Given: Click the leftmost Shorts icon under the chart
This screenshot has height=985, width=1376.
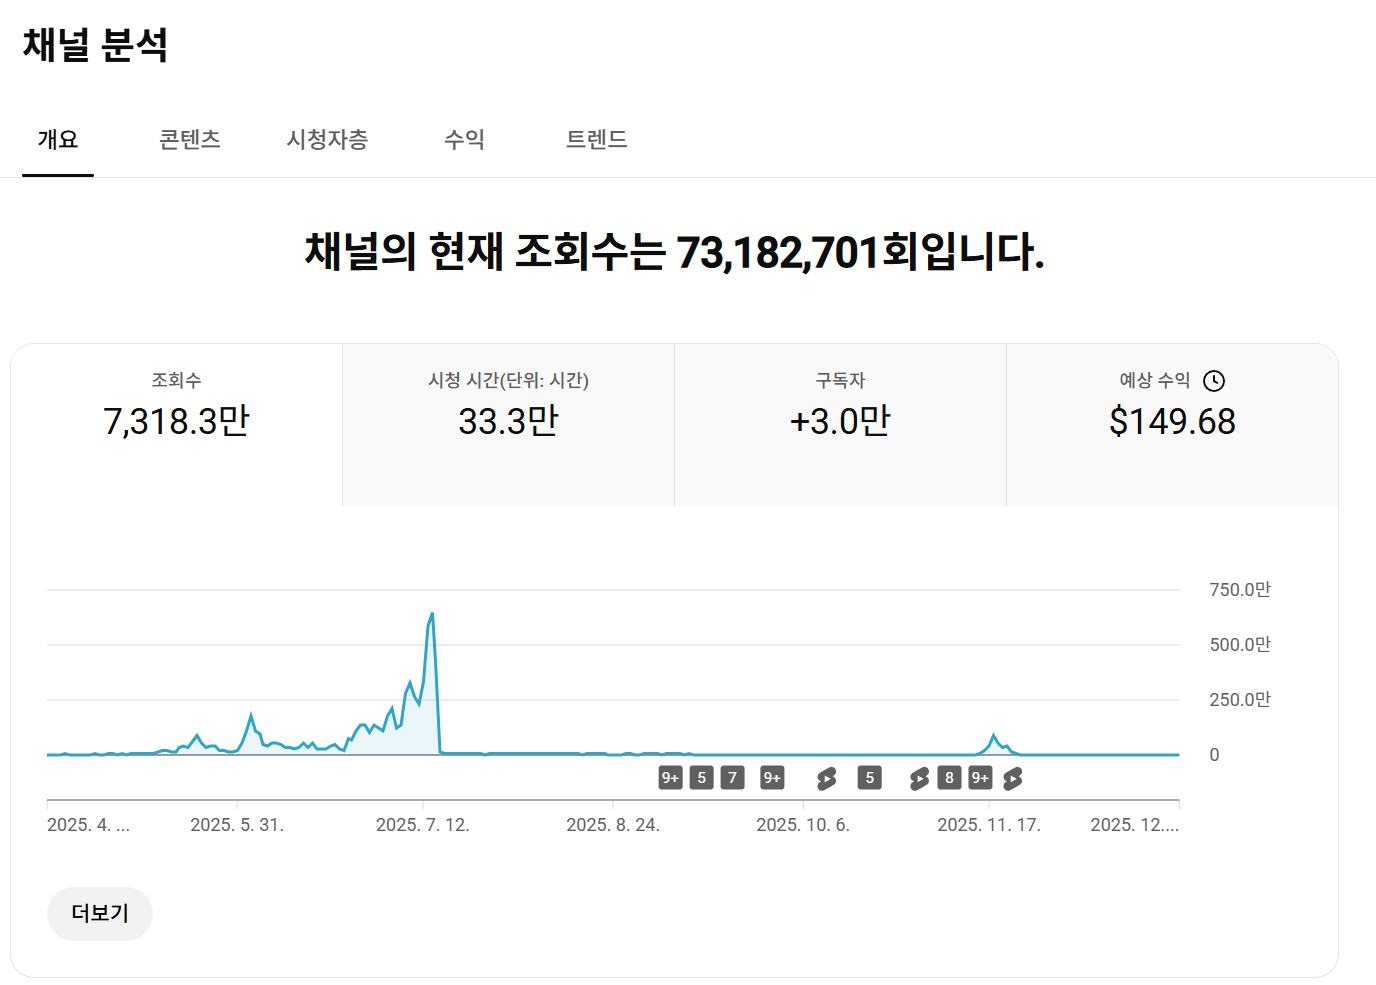Looking at the screenshot, I should [826, 778].
